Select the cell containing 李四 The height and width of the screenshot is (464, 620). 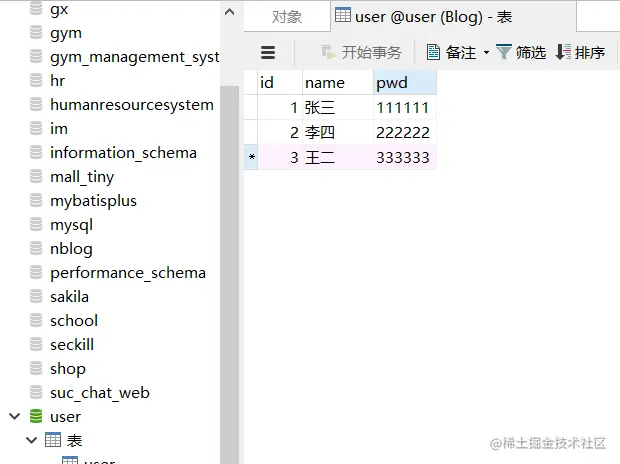coord(338,132)
